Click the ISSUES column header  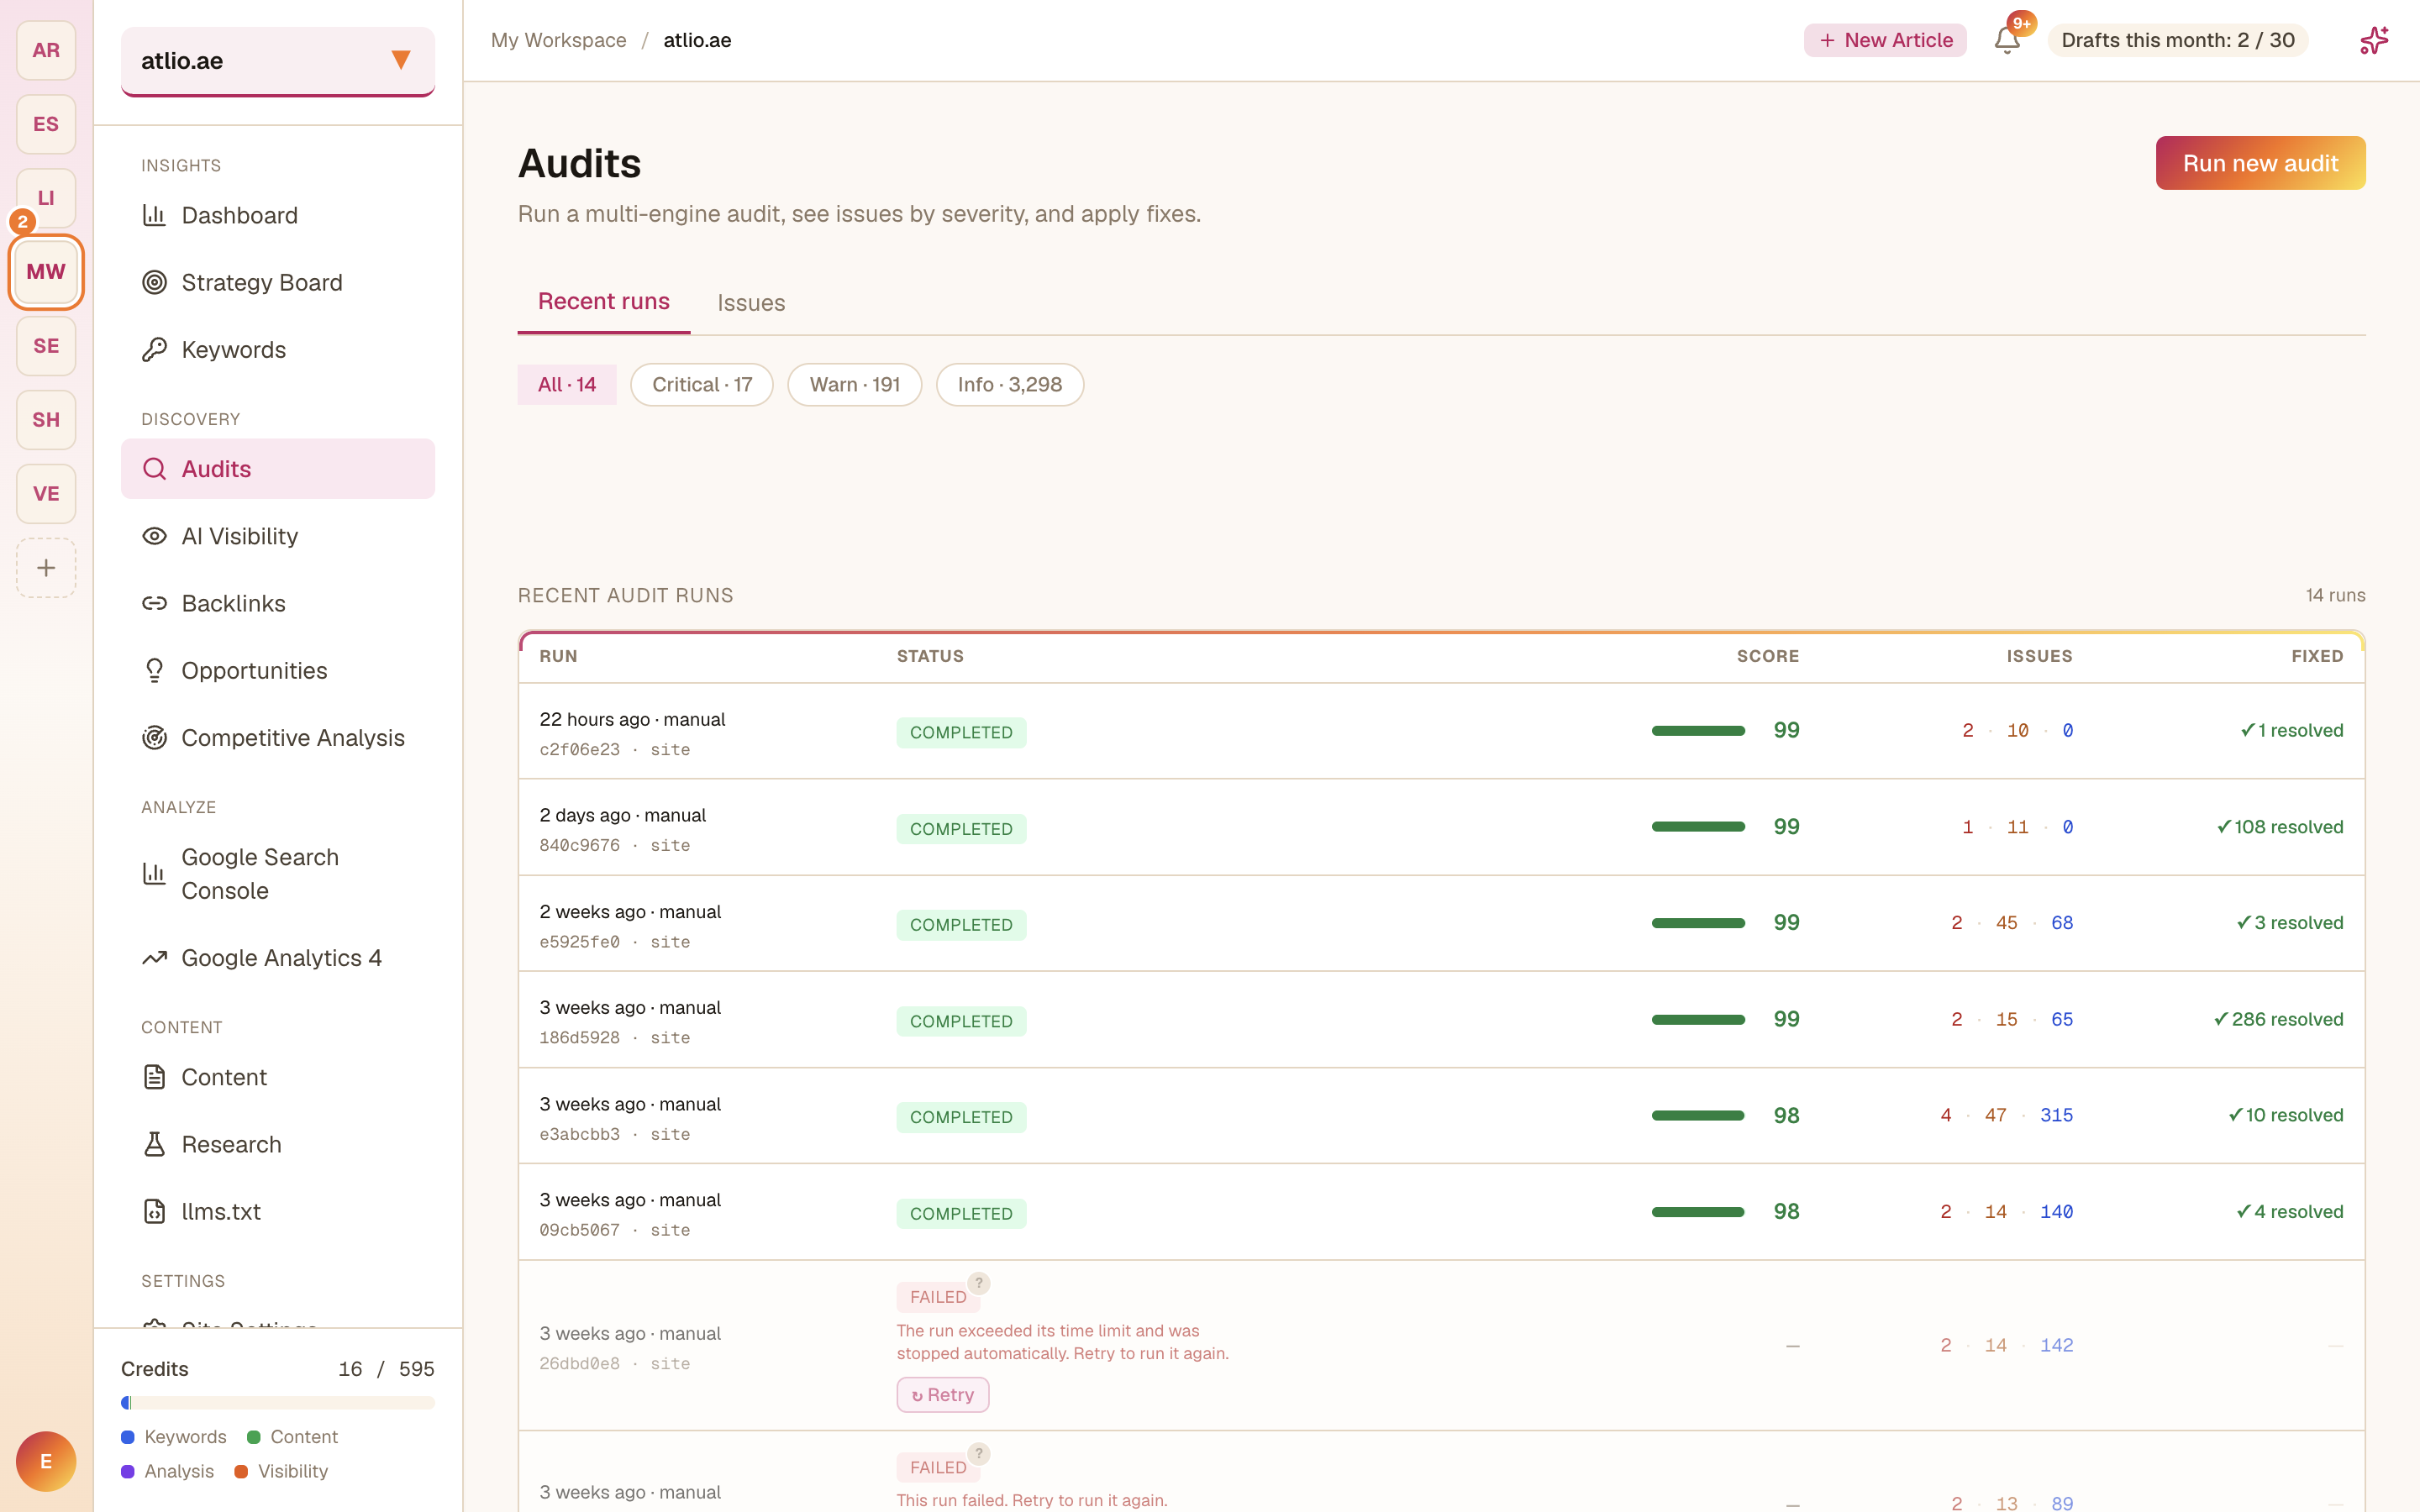click(2039, 656)
